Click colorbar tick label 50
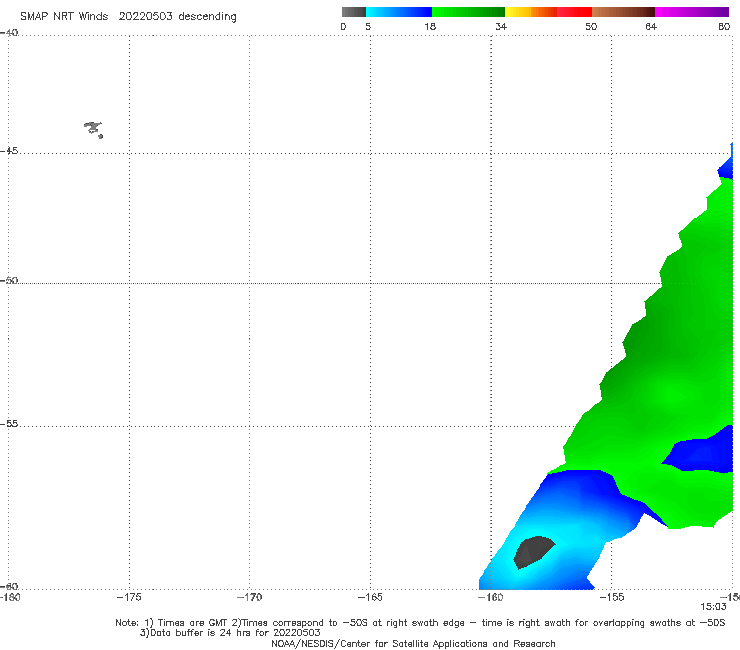 tap(591, 26)
